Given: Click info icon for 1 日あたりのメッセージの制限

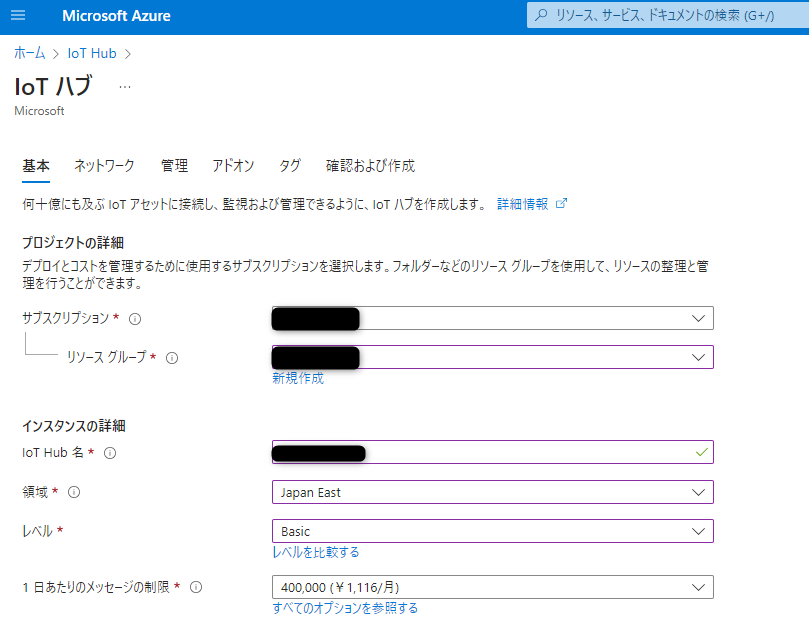Looking at the screenshot, I should [x=196, y=587].
